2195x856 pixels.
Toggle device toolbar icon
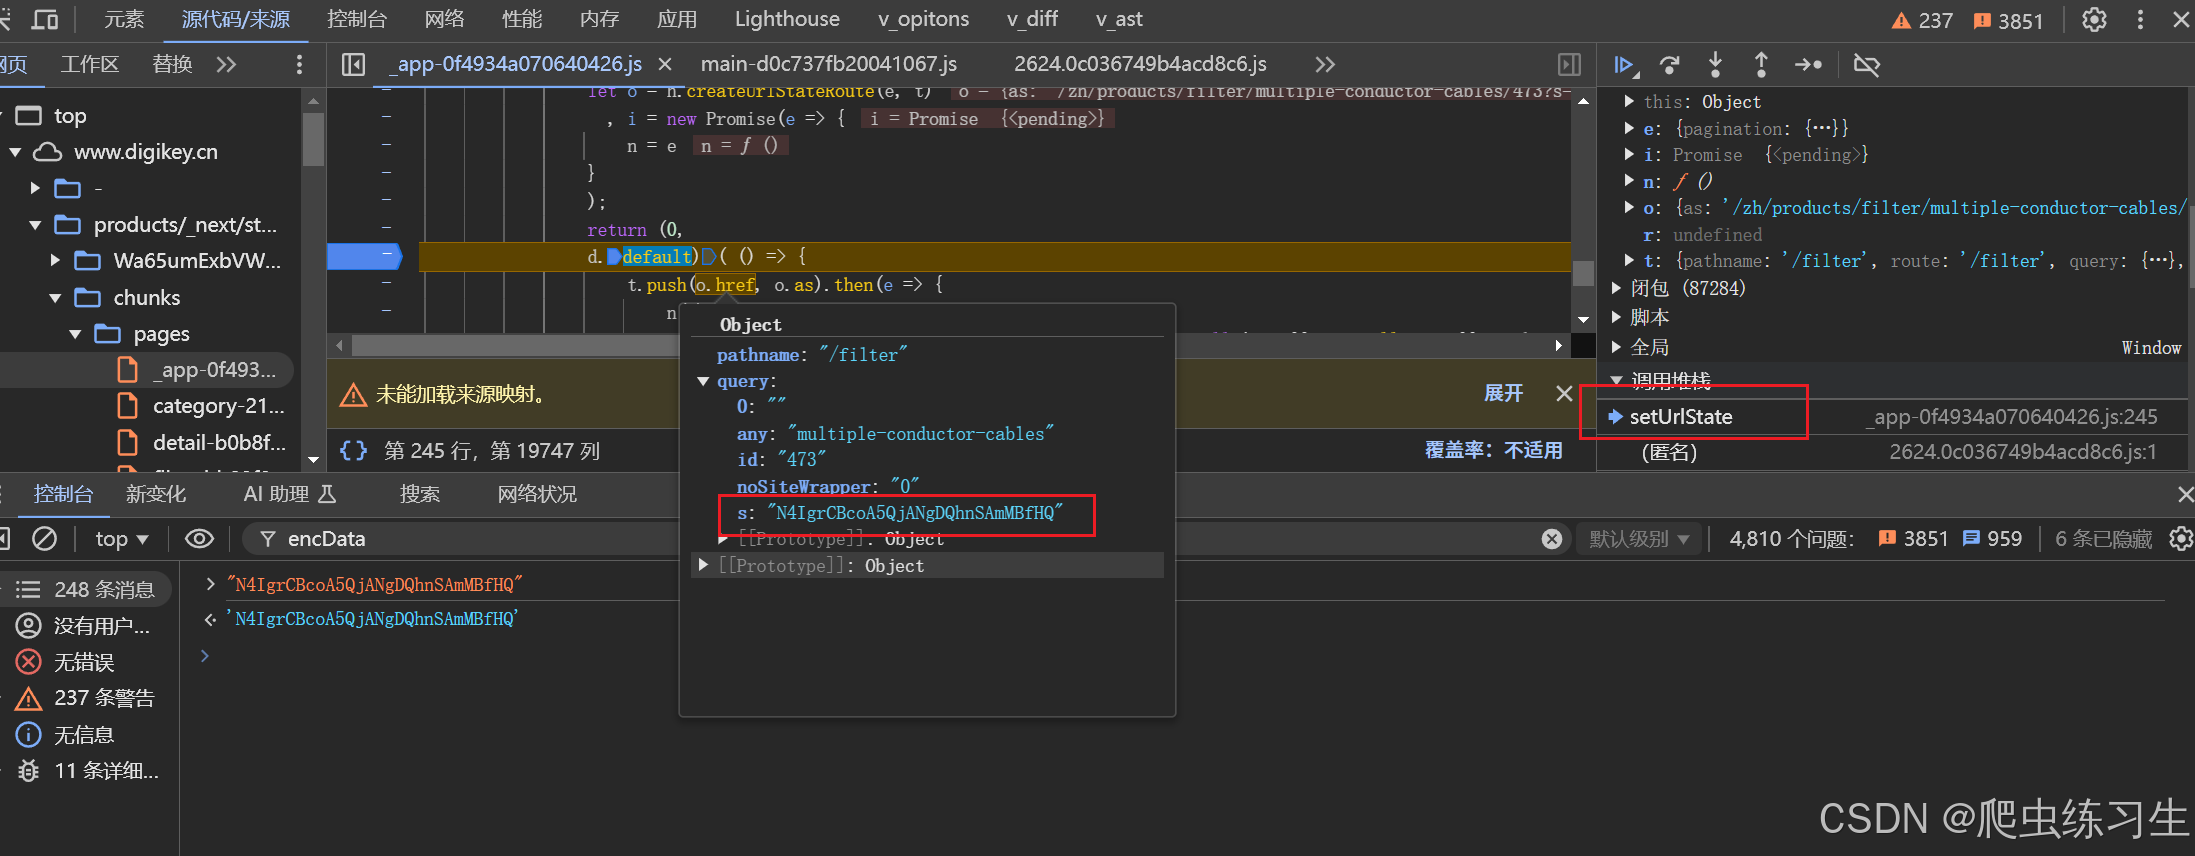point(45,19)
